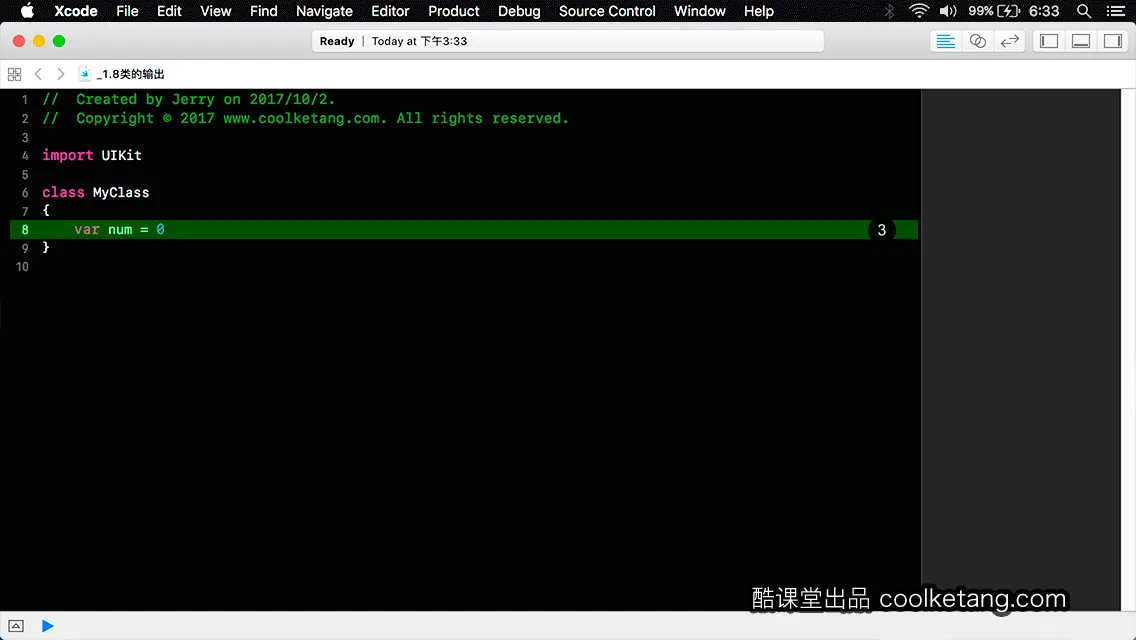Click the closing brace on line 9
The width and height of the screenshot is (1136, 640).
point(46,247)
